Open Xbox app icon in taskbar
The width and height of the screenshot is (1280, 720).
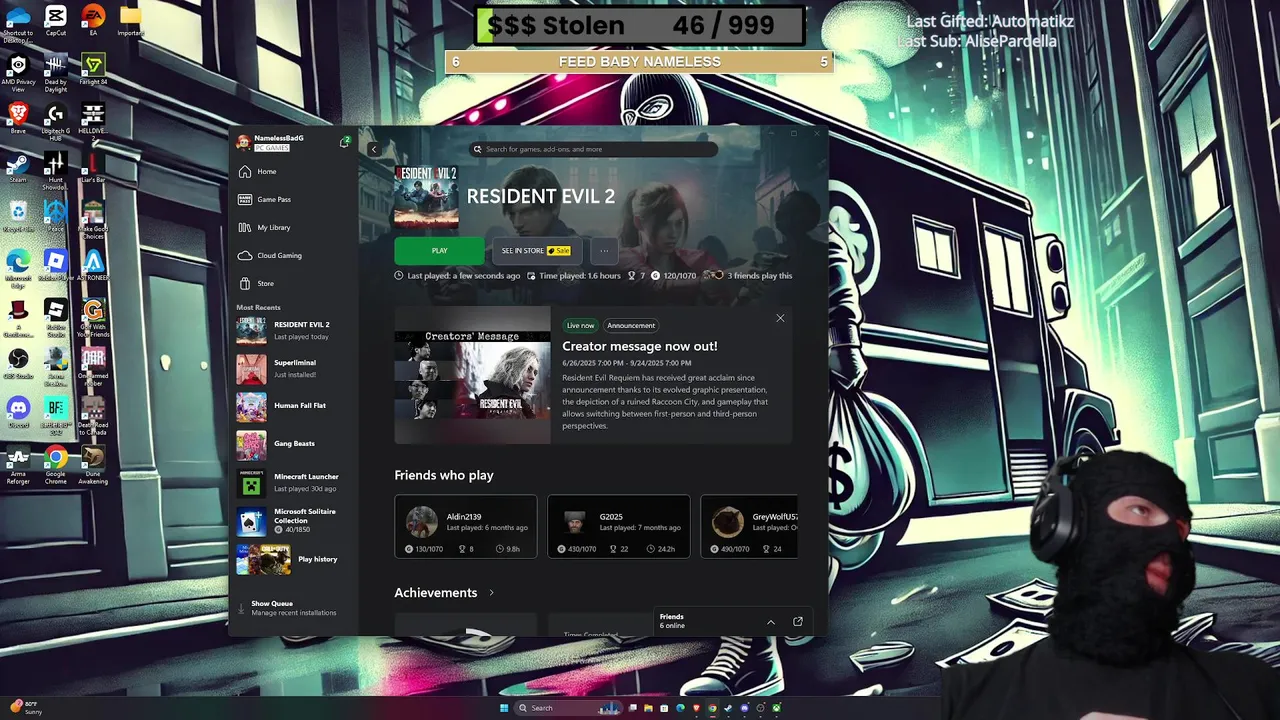point(776,708)
